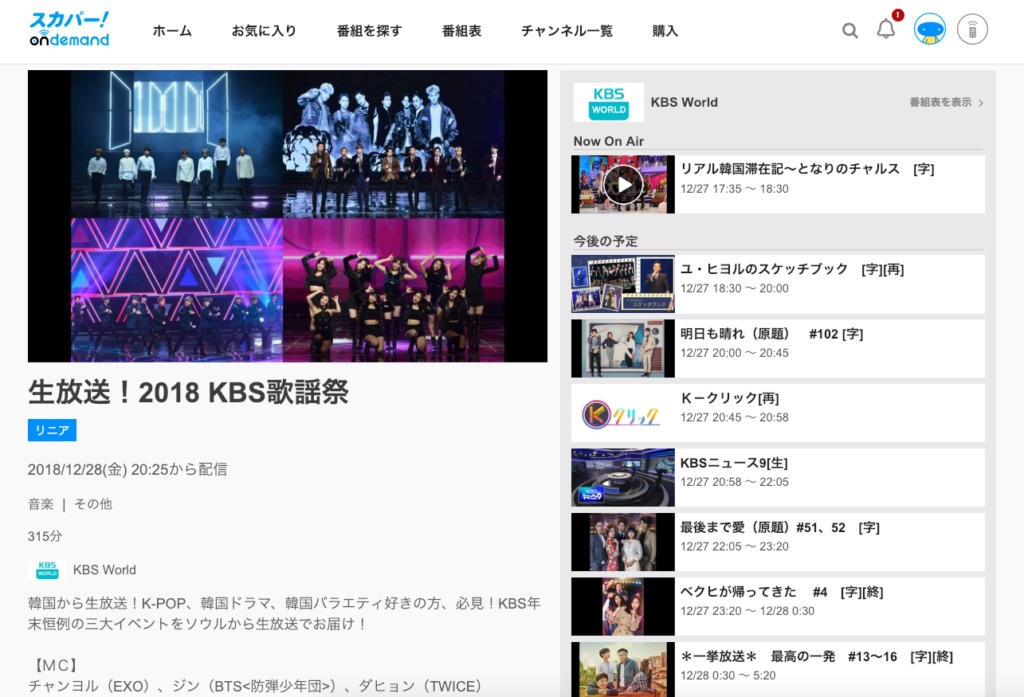Open チャンネル一覧 menu
This screenshot has height=697, width=1024.
(566, 31)
